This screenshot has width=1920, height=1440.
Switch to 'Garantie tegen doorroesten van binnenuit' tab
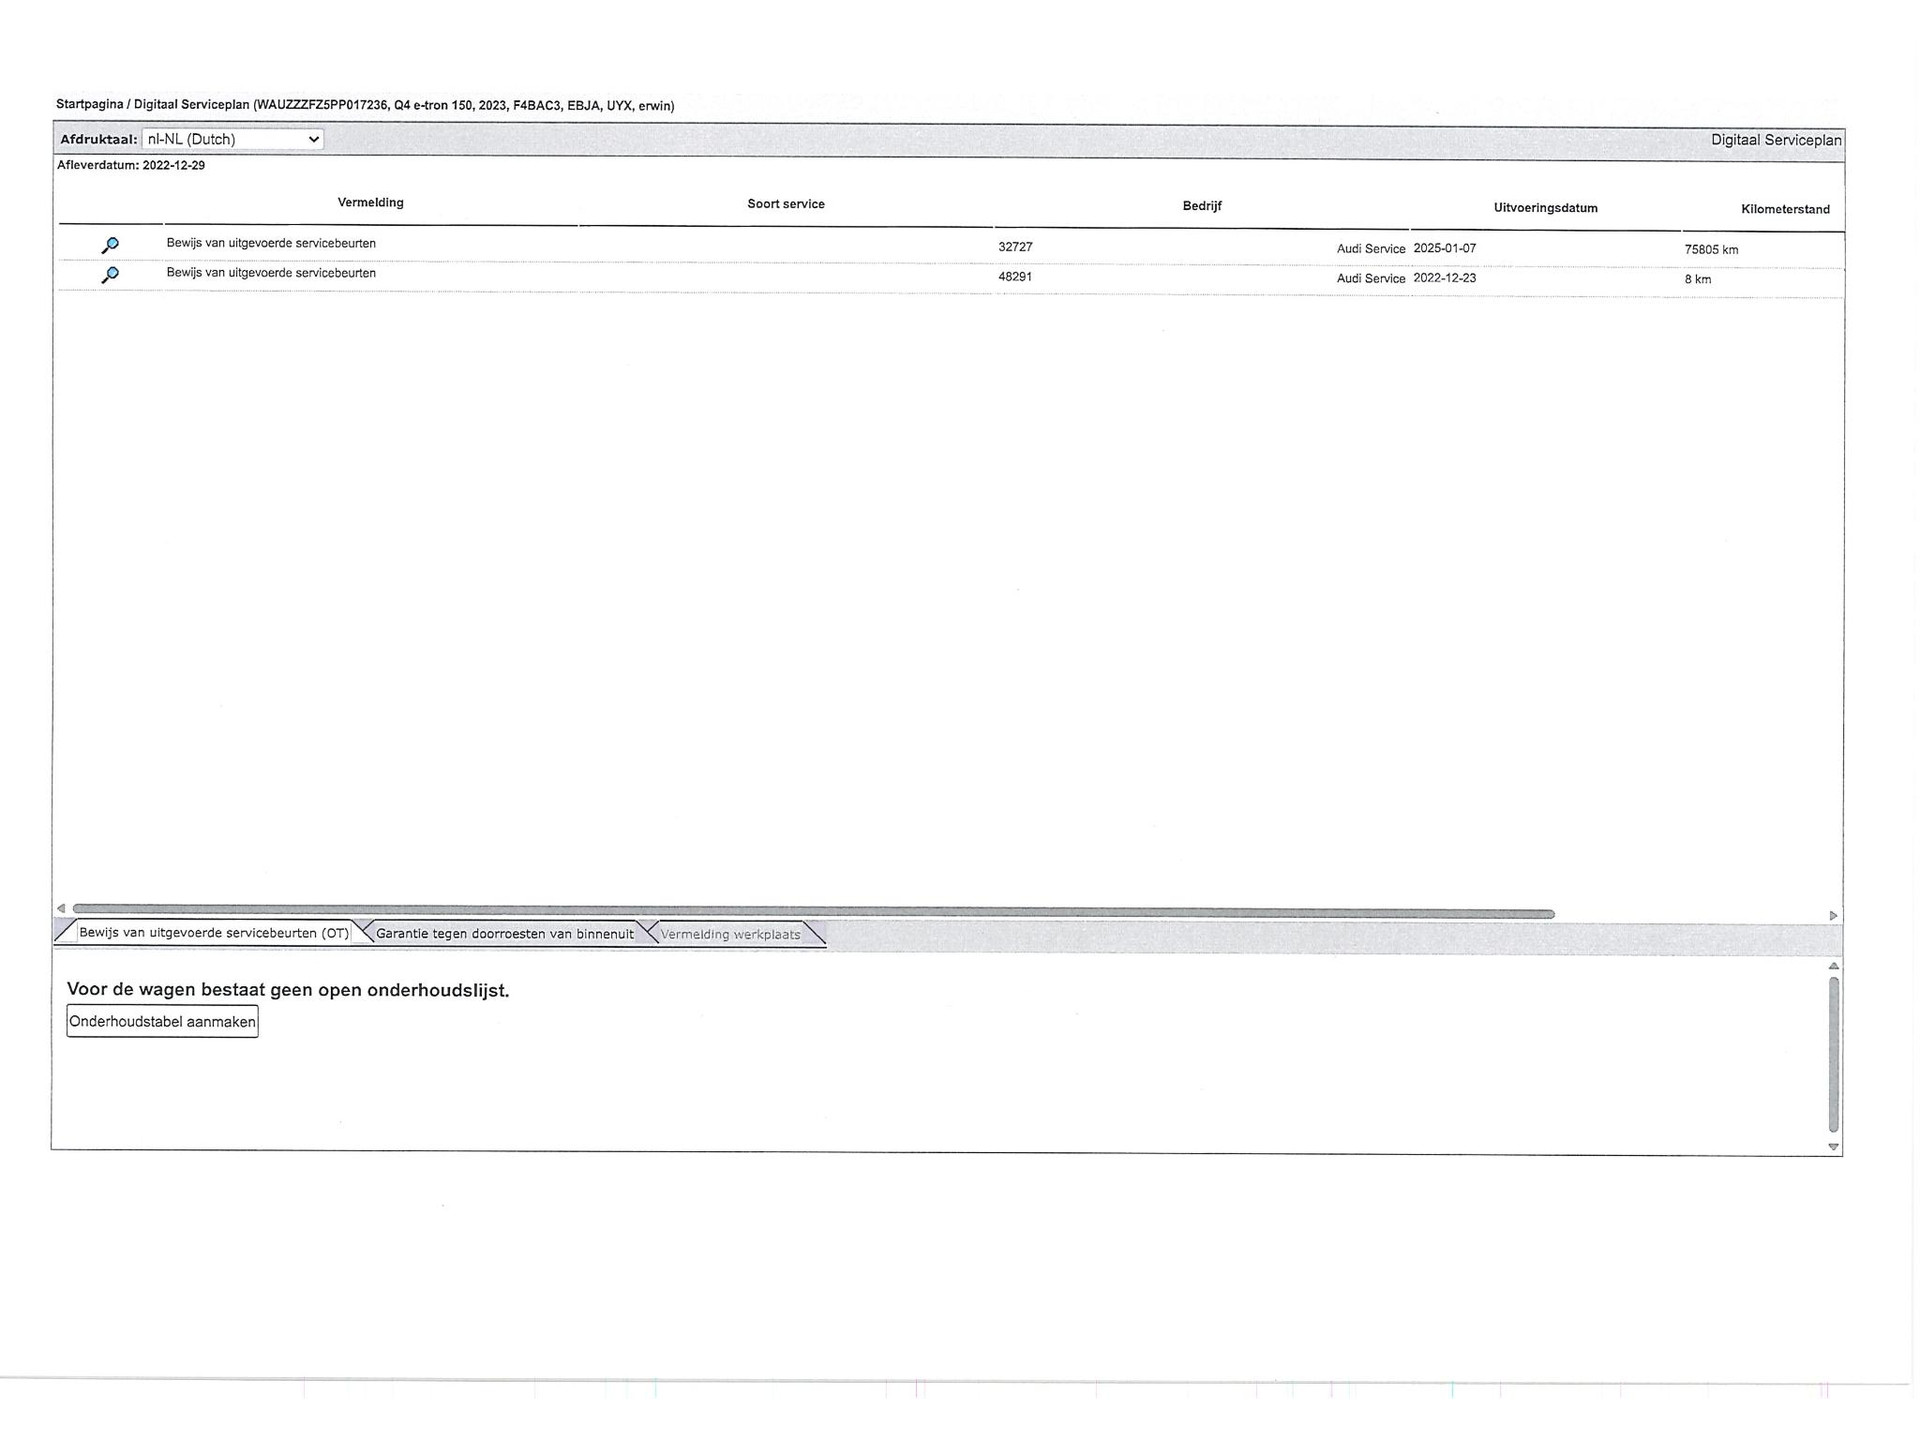(504, 934)
